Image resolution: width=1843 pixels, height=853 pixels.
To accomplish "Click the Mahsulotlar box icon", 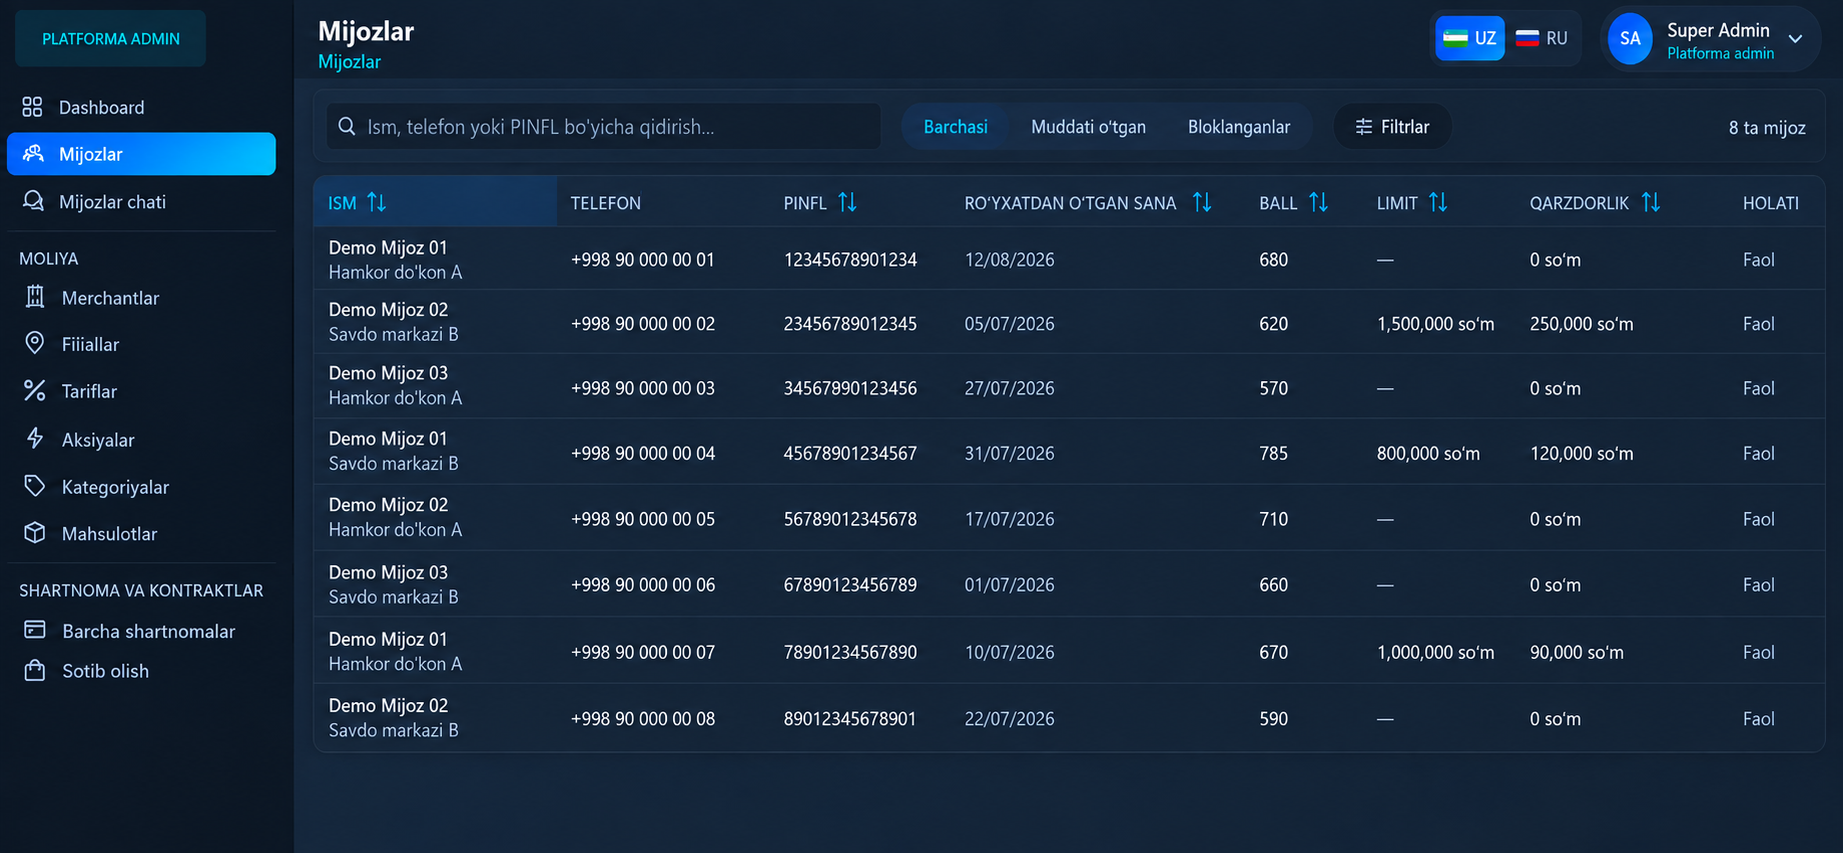I will point(35,533).
